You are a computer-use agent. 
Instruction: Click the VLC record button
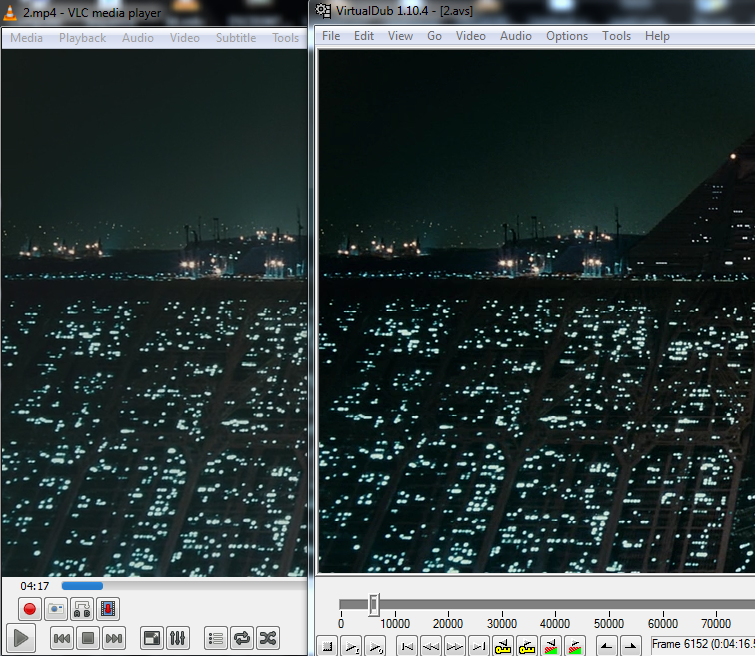pos(30,609)
